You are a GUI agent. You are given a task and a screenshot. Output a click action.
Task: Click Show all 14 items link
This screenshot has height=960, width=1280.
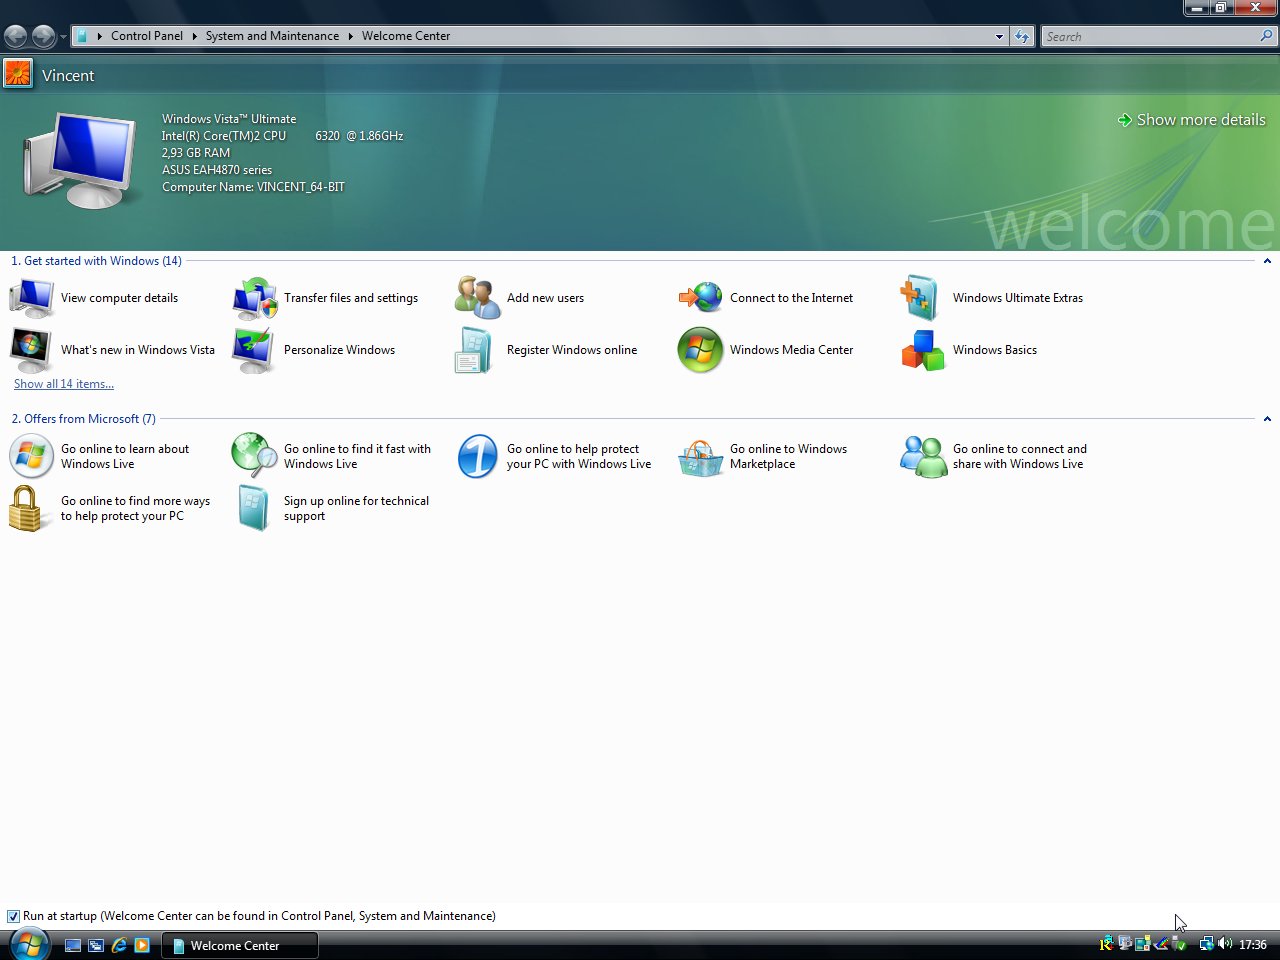tap(64, 384)
